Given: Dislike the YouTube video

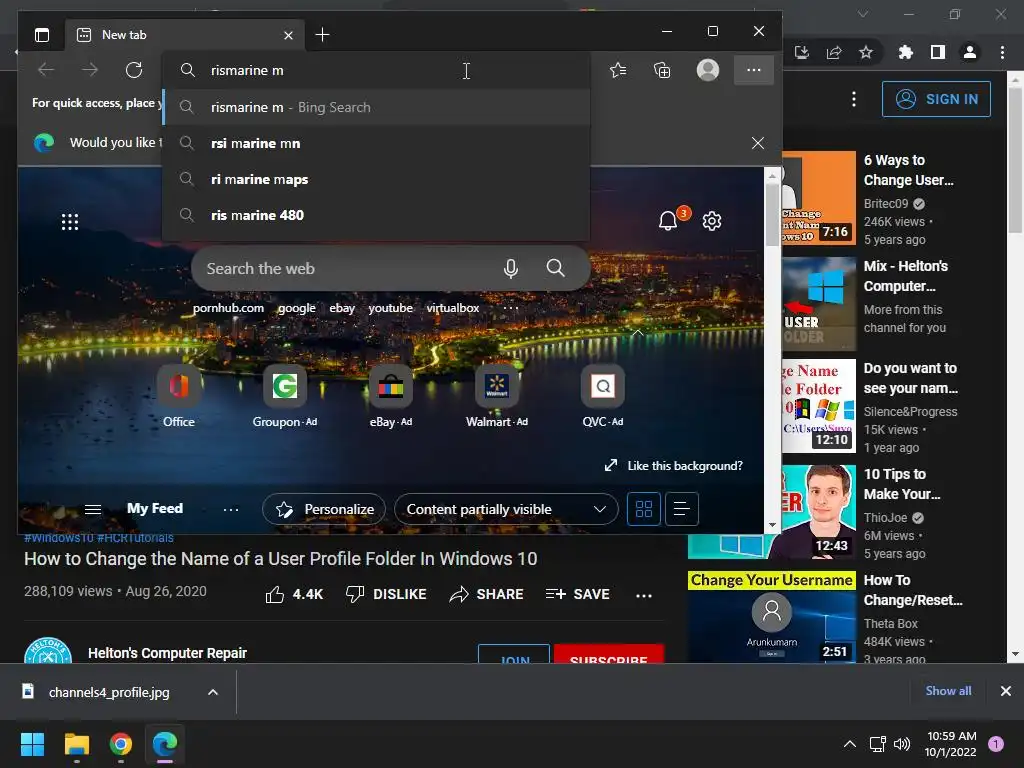Looking at the screenshot, I should click(x=386, y=594).
